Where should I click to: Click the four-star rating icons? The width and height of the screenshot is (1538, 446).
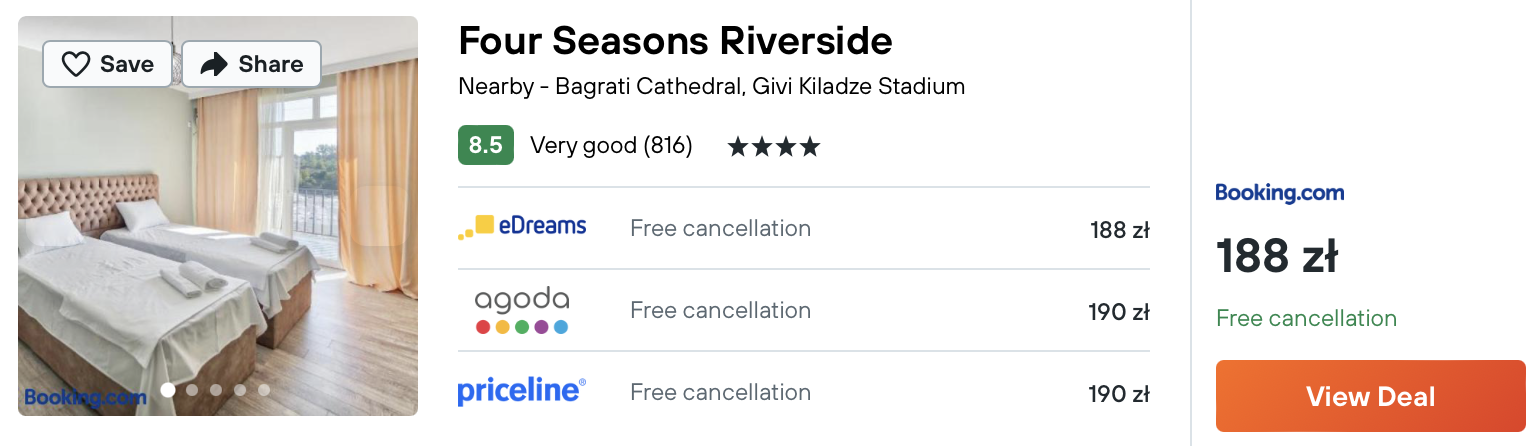tap(774, 147)
